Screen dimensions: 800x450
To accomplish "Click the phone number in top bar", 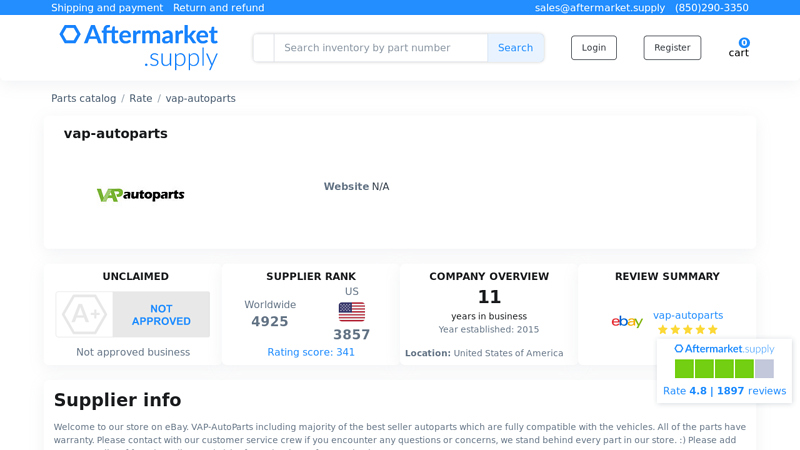I will [x=711, y=8].
